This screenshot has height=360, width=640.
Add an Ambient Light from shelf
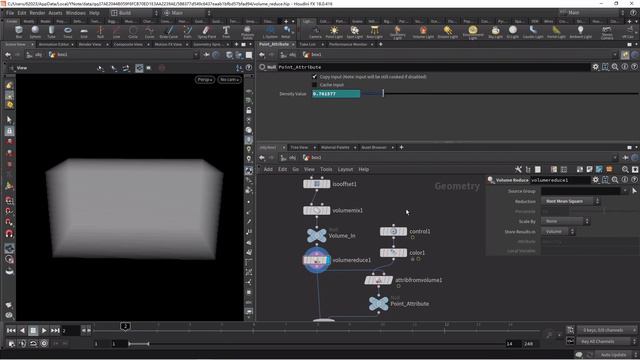coord(580,31)
